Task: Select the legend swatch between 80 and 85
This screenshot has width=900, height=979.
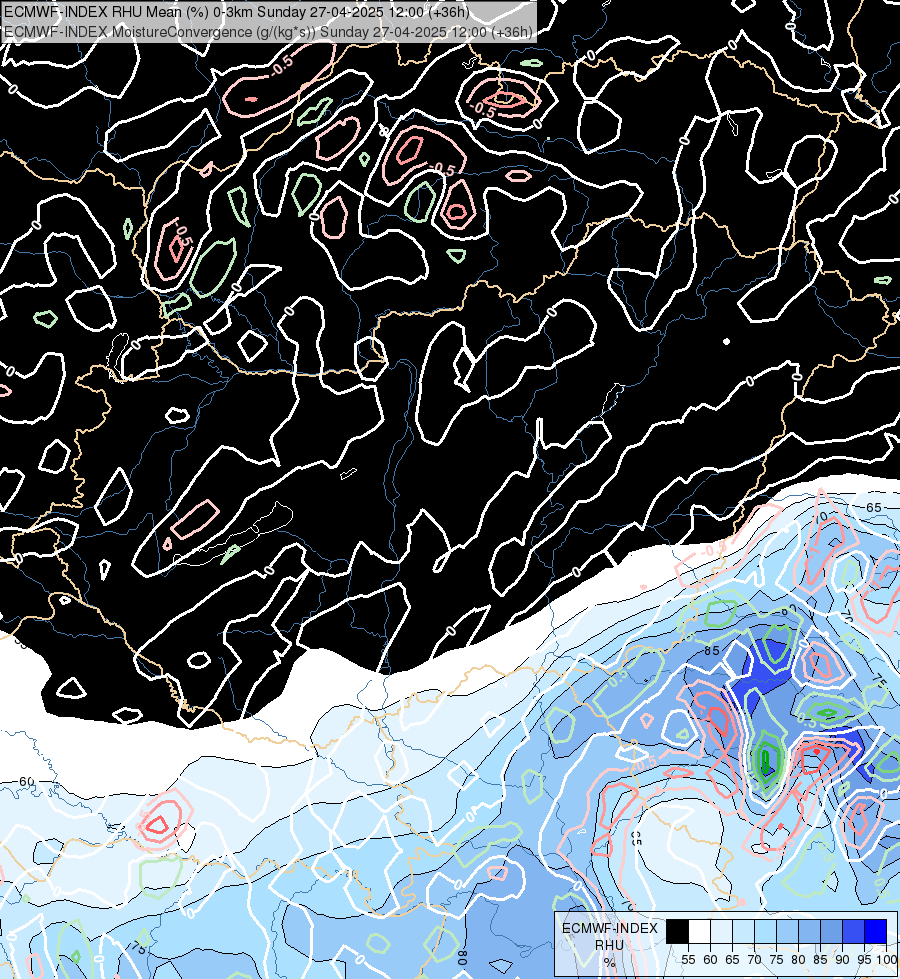Action: pyautogui.click(x=809, y=931)
